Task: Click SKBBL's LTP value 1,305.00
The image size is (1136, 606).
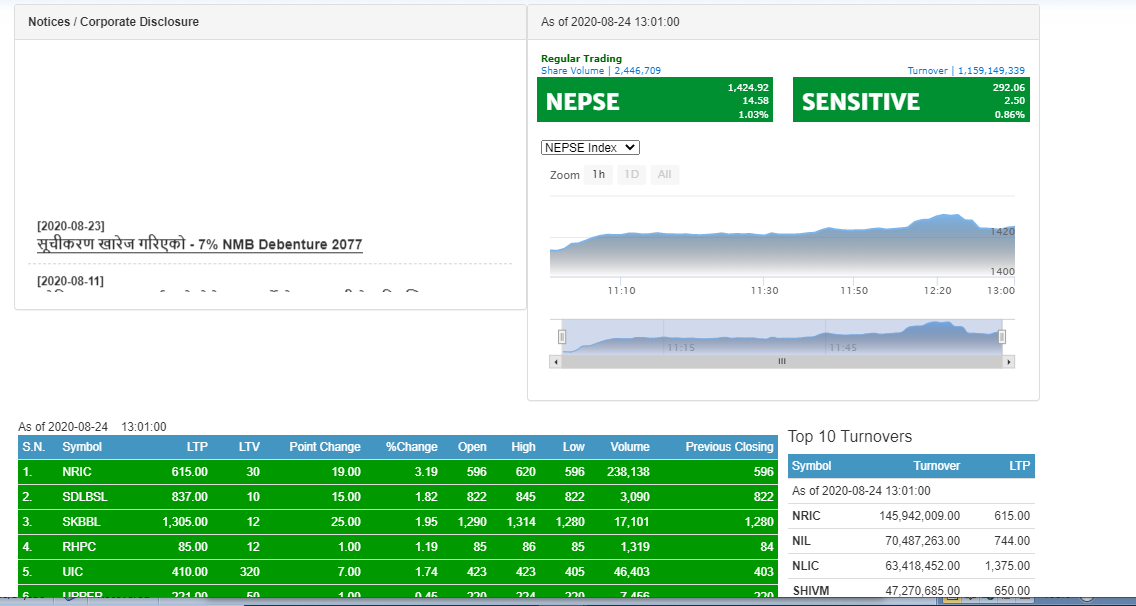Action: pyautogui.click(x=185, y=521)
